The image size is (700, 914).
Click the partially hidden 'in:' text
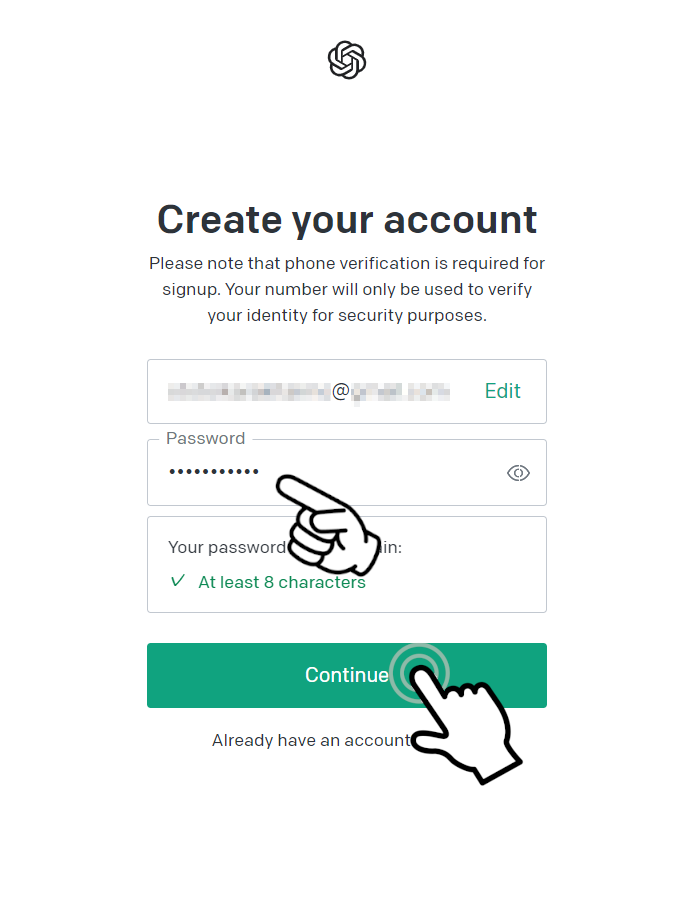[391, 547]
